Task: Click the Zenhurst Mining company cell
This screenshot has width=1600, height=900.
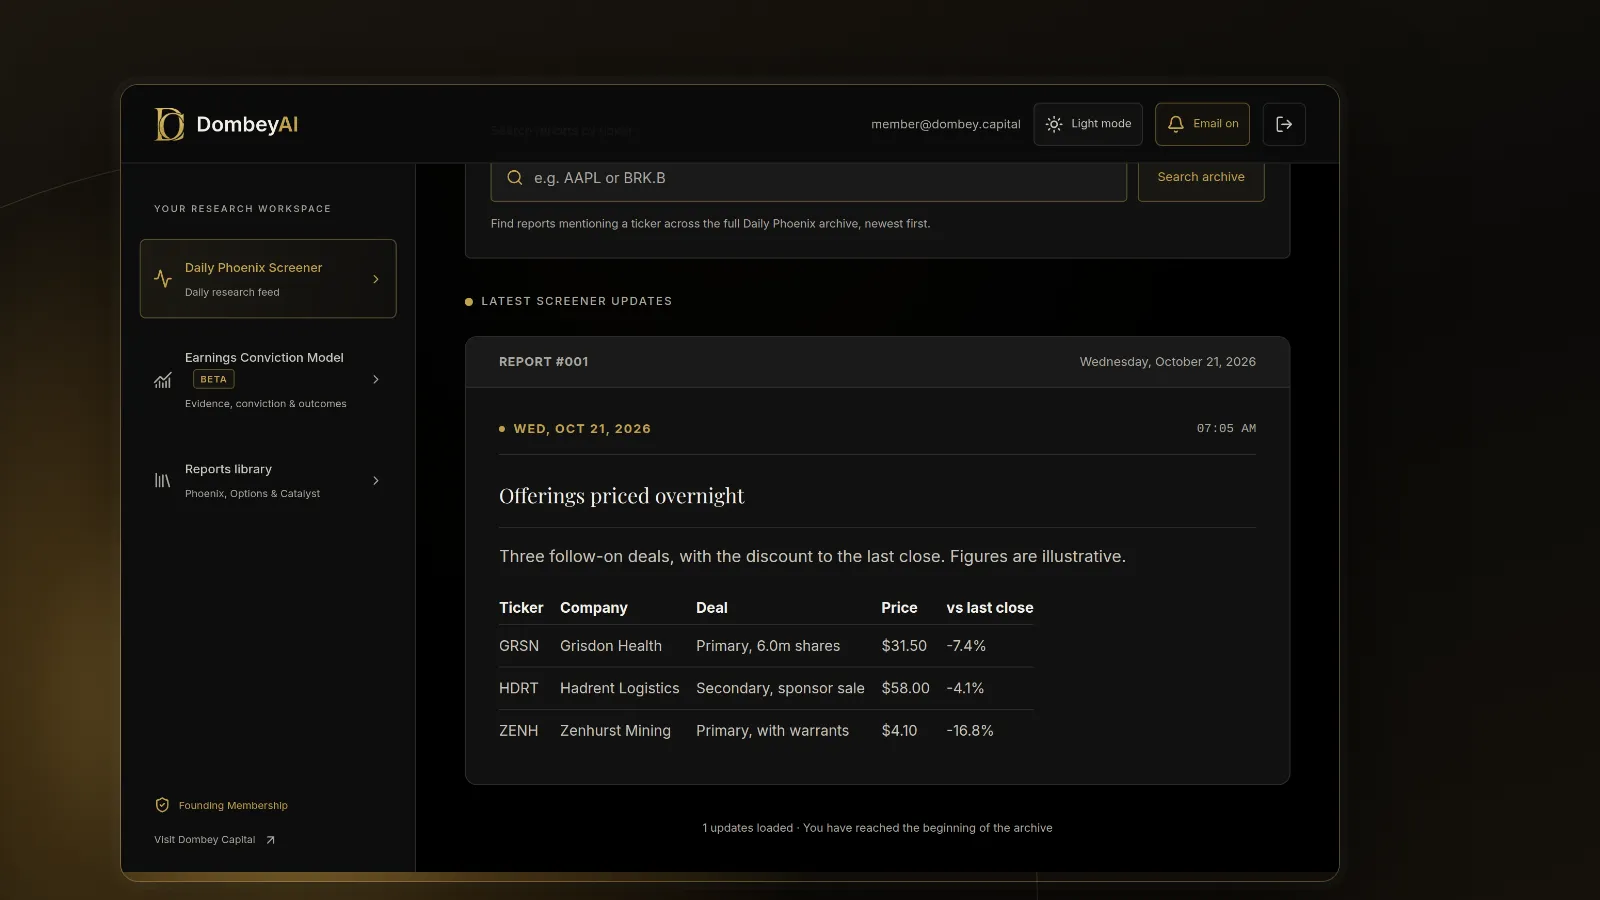Action: point(616,731)
